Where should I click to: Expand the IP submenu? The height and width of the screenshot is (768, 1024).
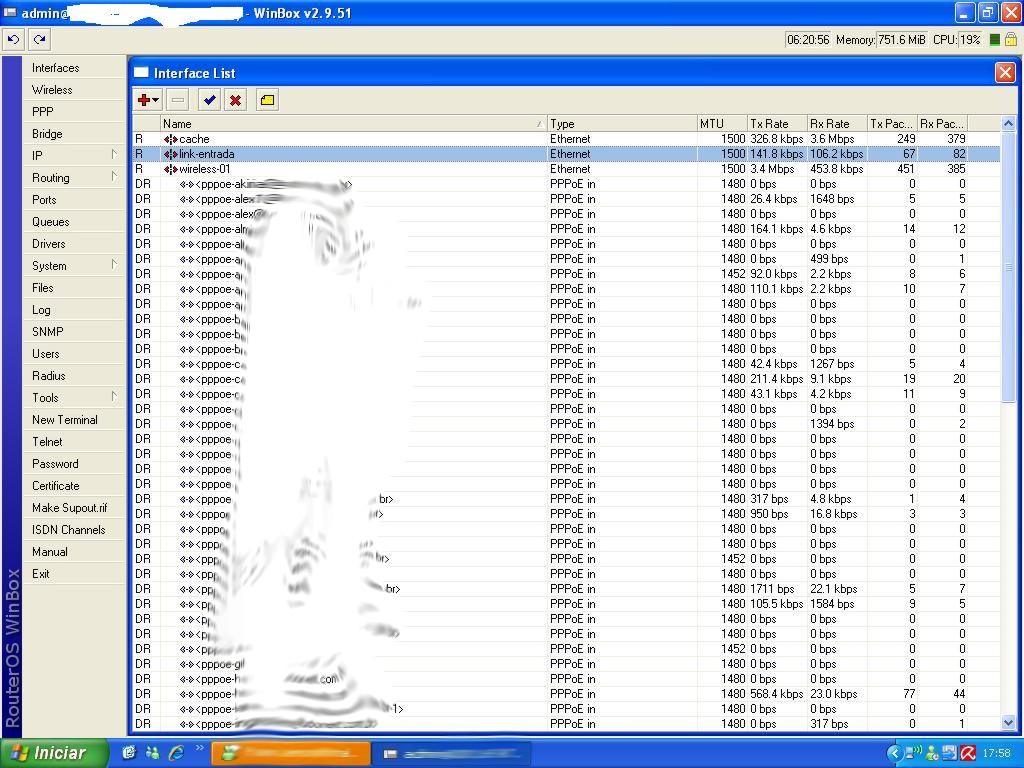74,155
